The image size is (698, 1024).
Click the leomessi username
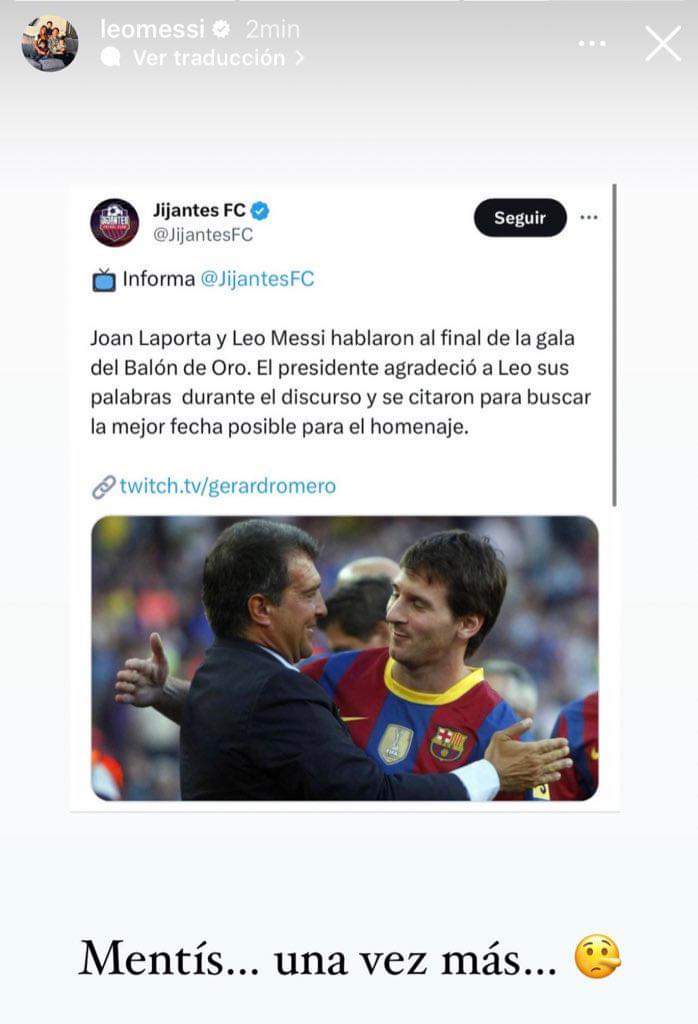click(152, 29)
